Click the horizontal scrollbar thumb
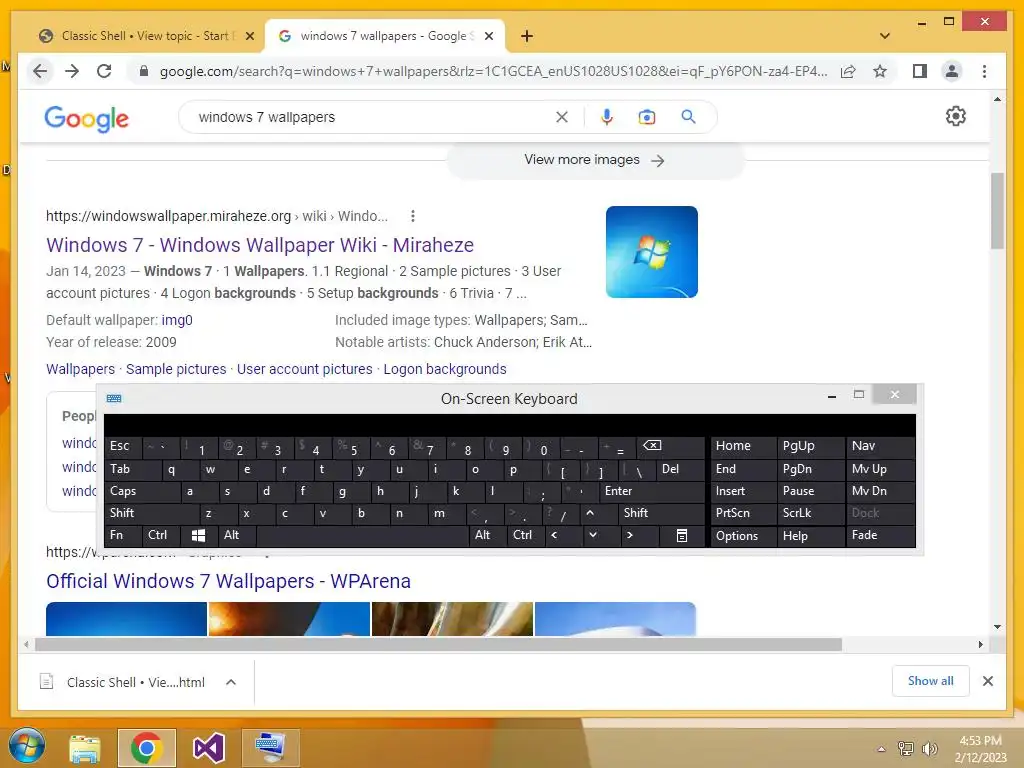The width and height of the screenshot is (1024, 768). 438,645
